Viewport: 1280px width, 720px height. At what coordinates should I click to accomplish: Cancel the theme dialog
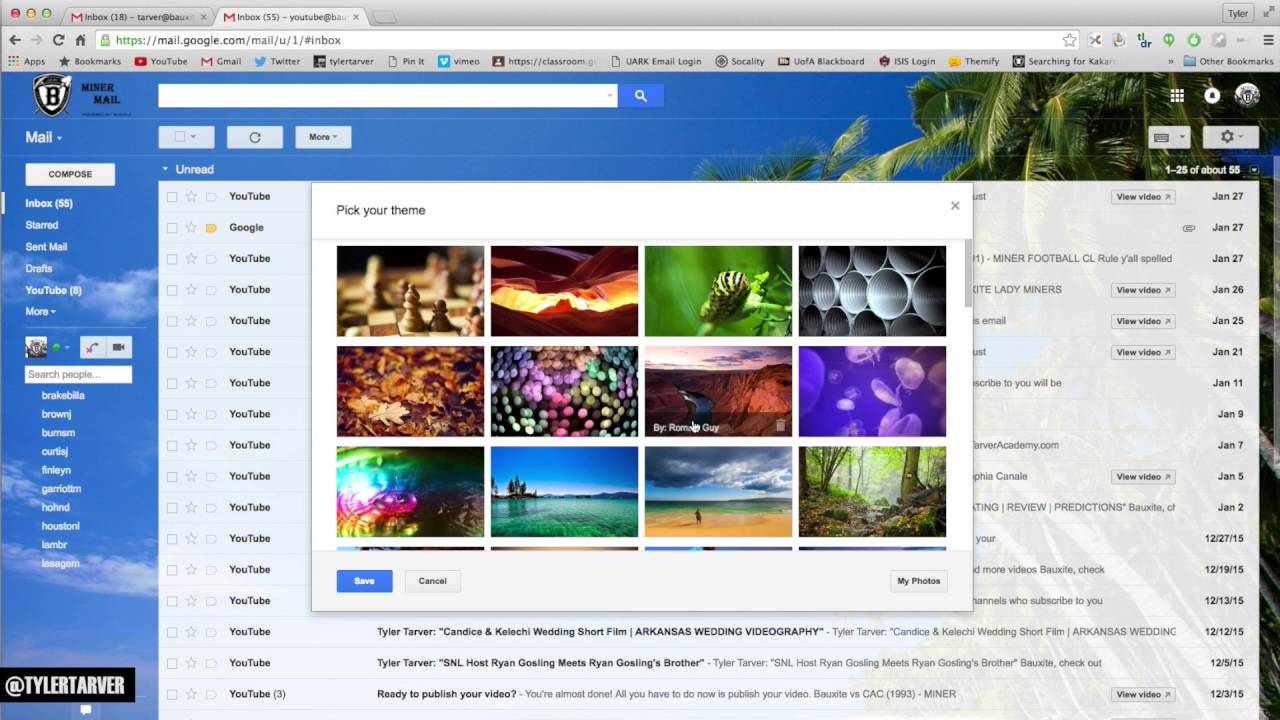pos(432,581)
